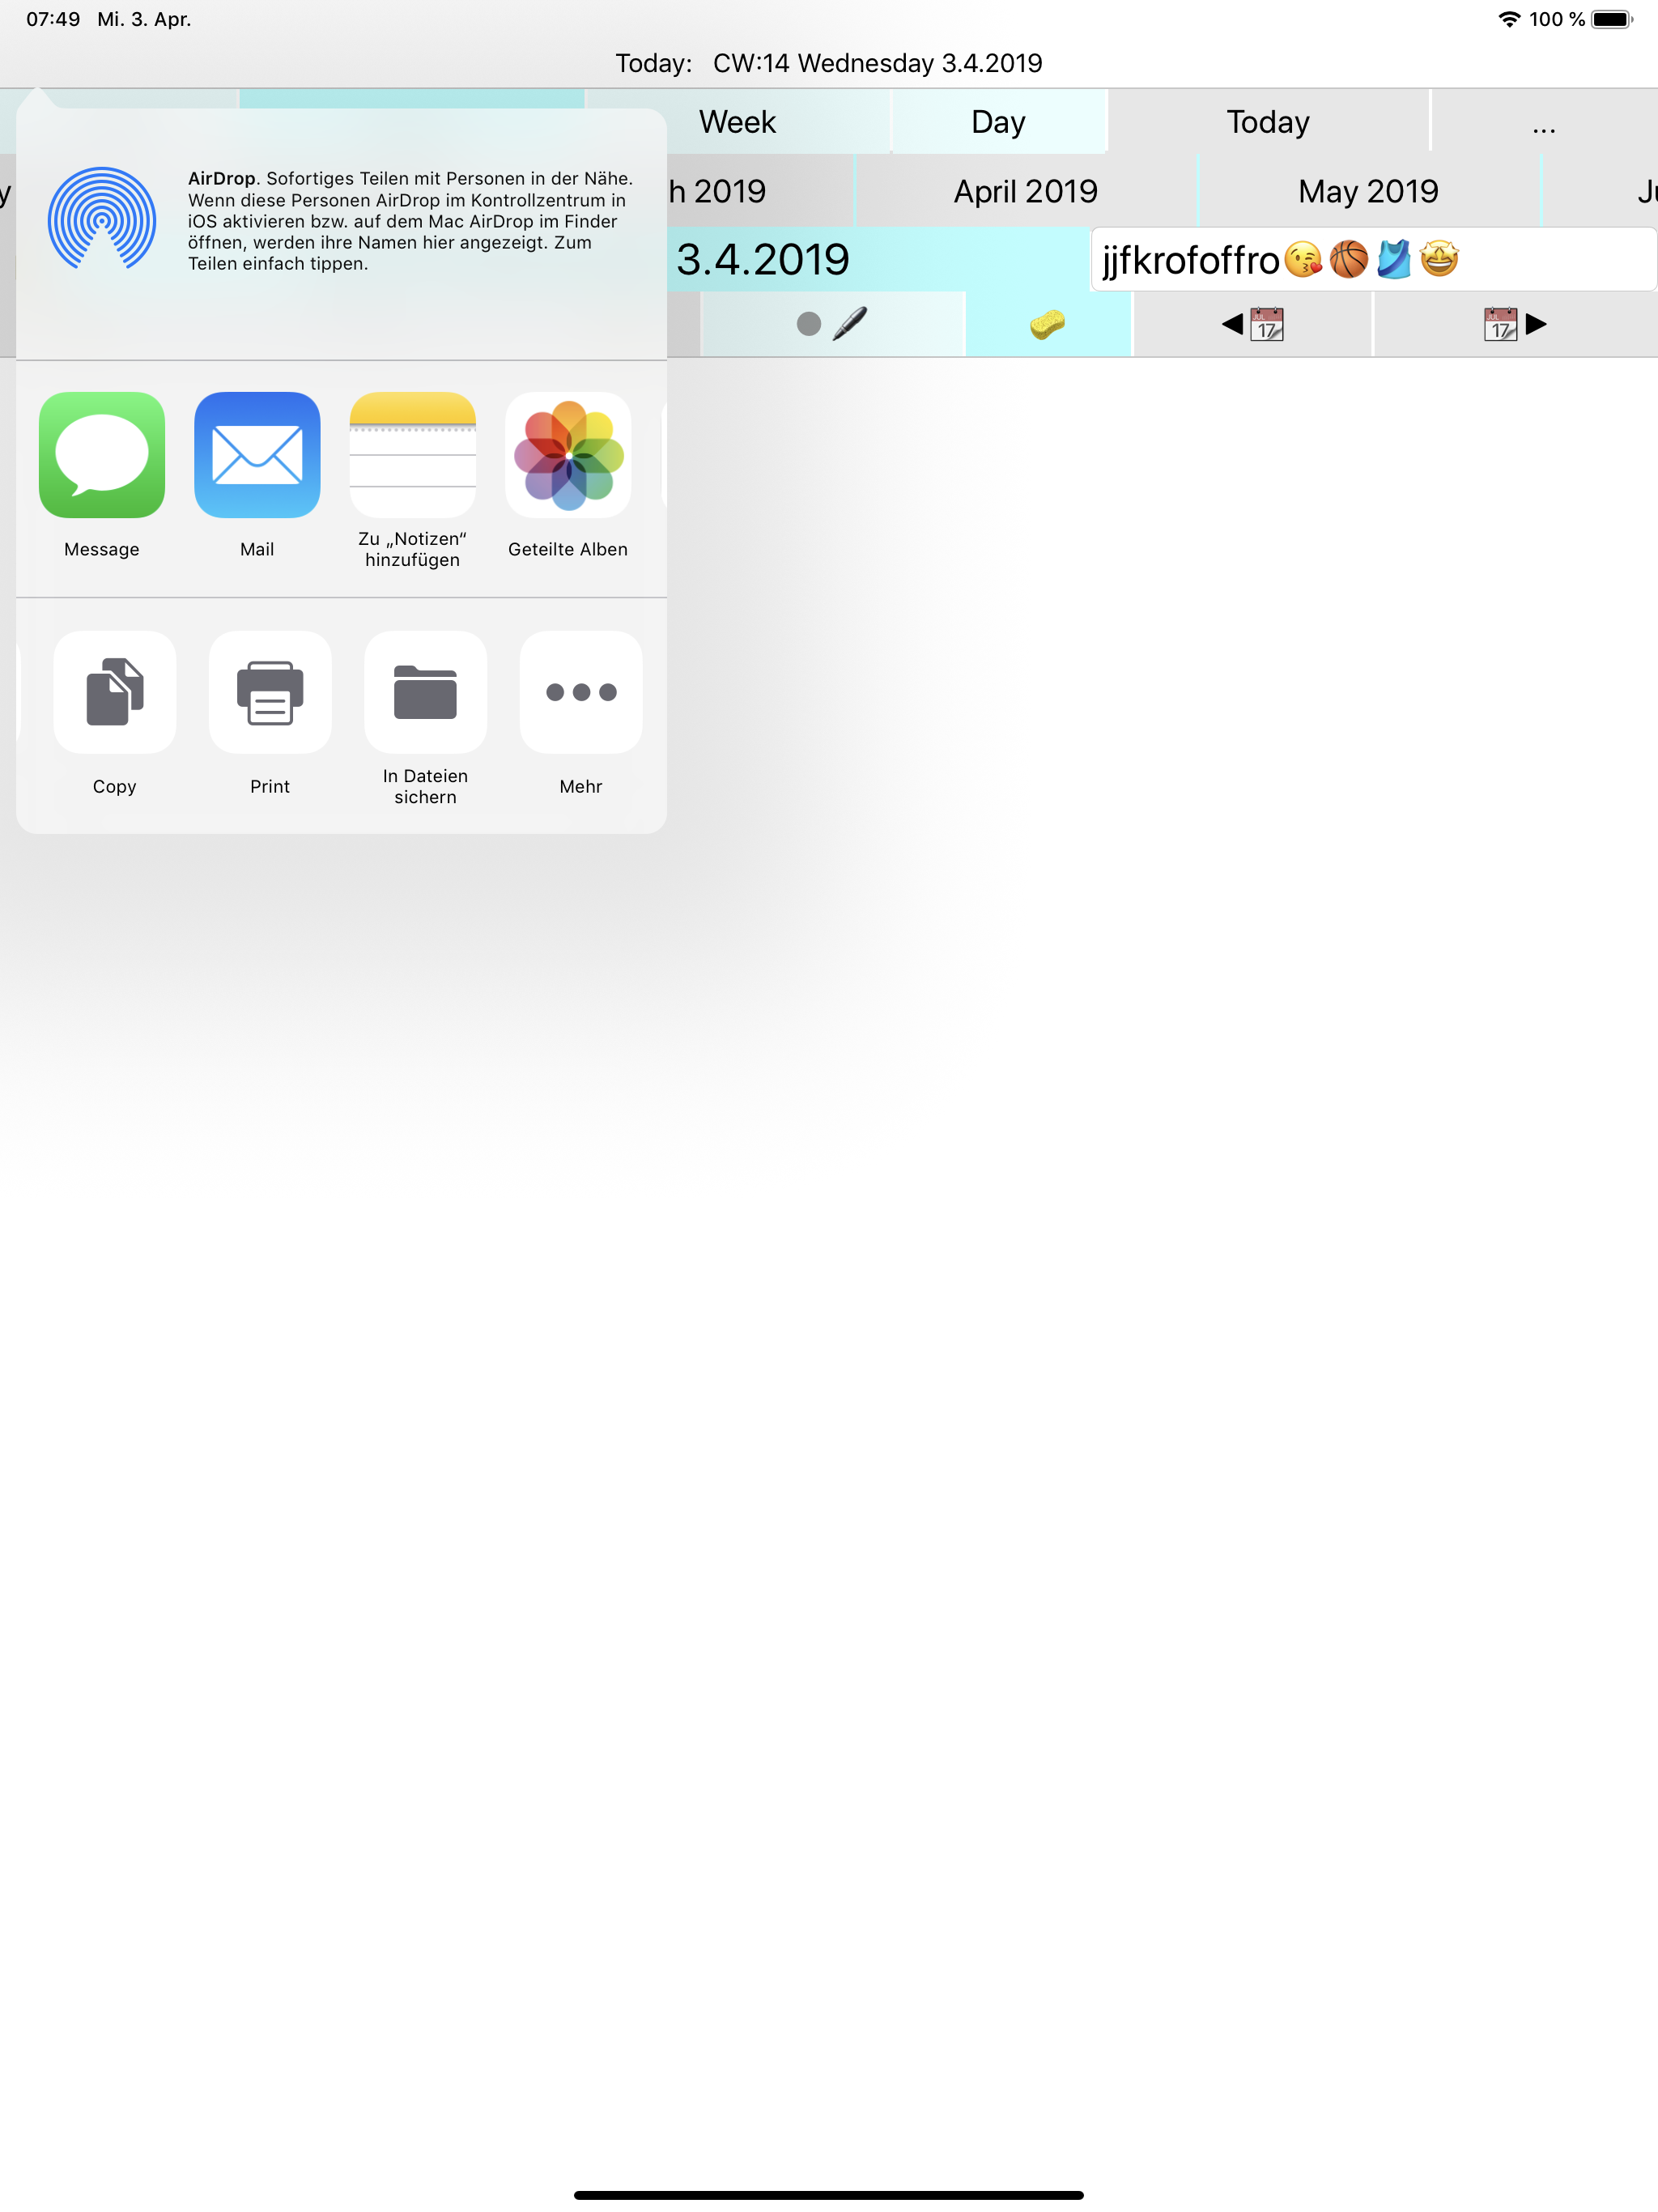The width and height of the screenshot is (1658, 2212).
Task: Tap the AirDrop icon
Action: coord(102,219)
